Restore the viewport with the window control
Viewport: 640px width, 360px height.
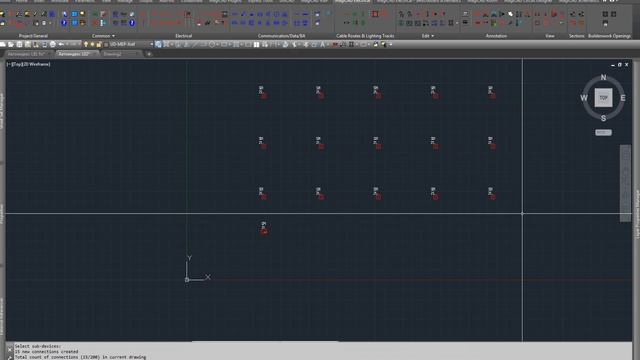(620, 64)
